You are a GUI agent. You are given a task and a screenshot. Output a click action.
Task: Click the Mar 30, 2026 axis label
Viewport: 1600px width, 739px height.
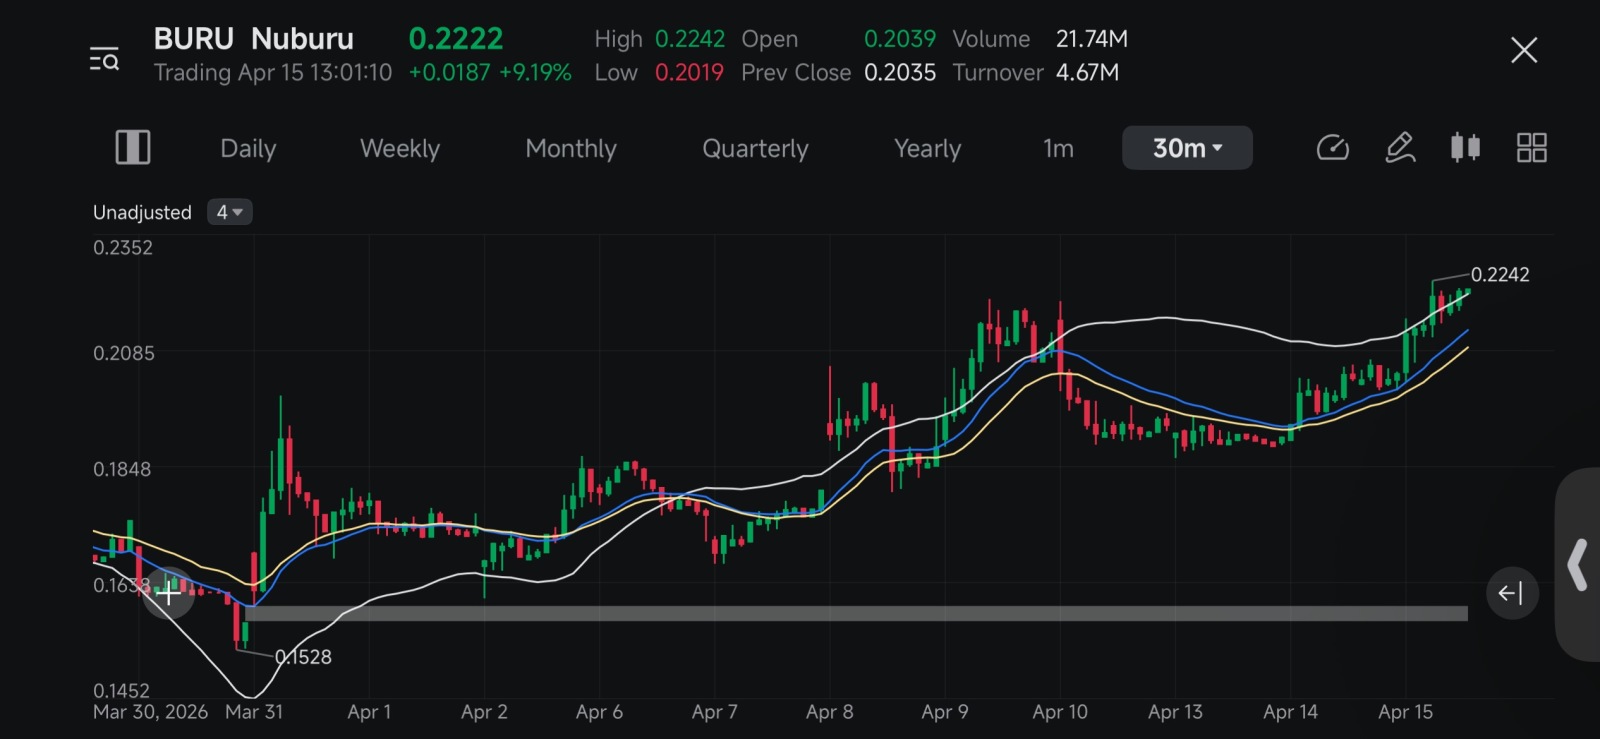click(150, 712)
